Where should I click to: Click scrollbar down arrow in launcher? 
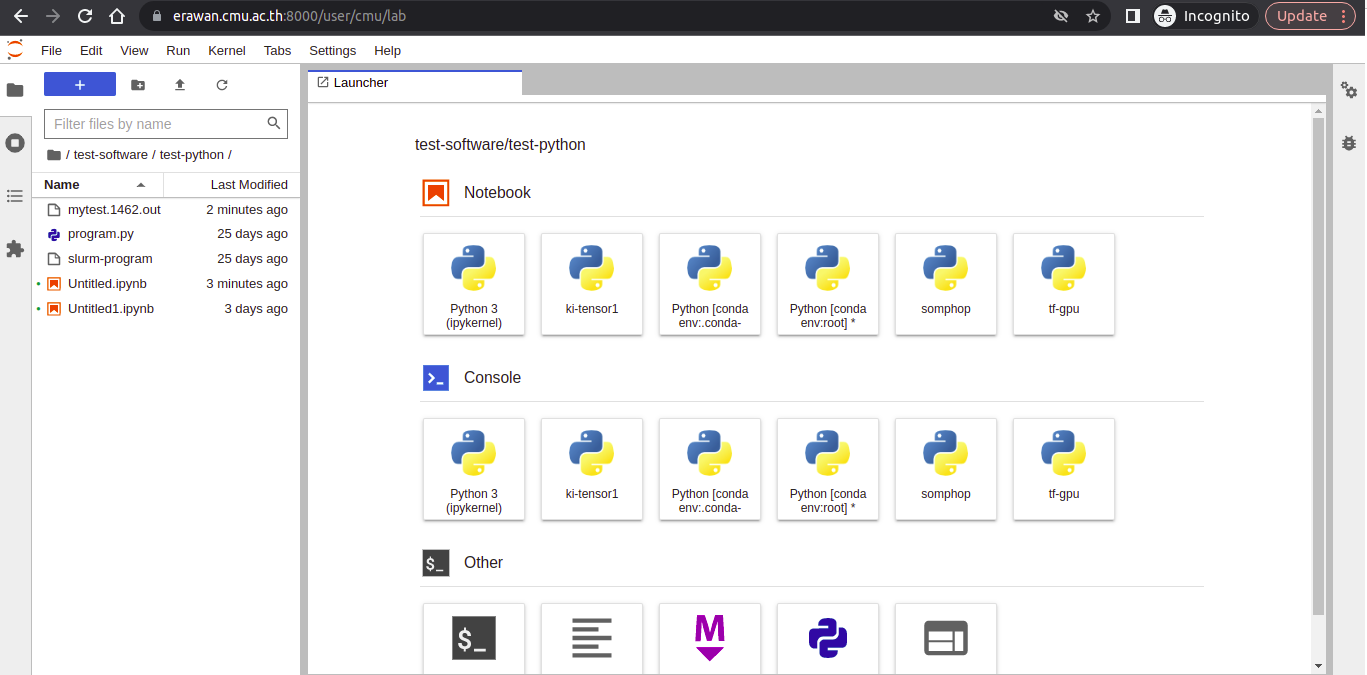[1318, 665]
